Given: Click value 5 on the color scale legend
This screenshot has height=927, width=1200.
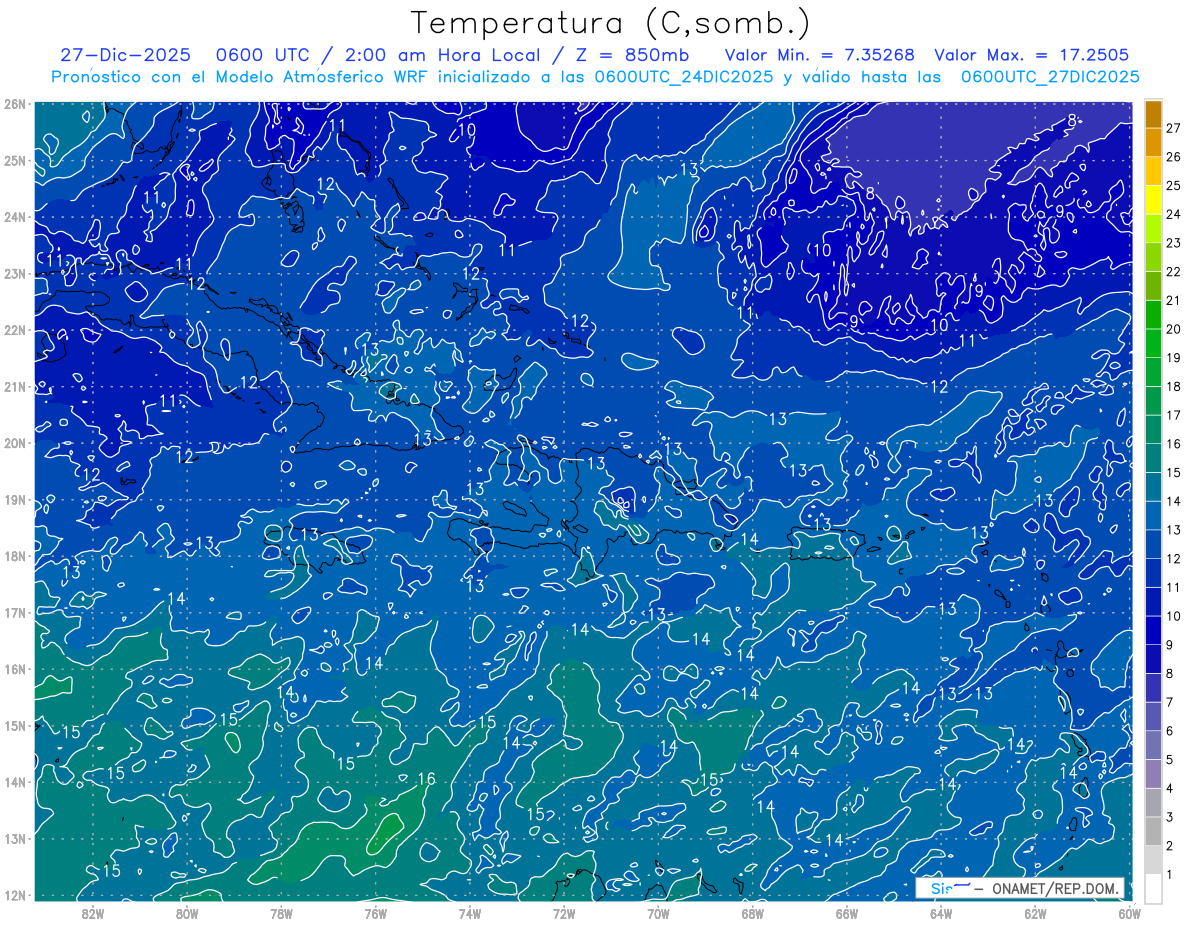Looking at the screenshot, I should 1170,760.
